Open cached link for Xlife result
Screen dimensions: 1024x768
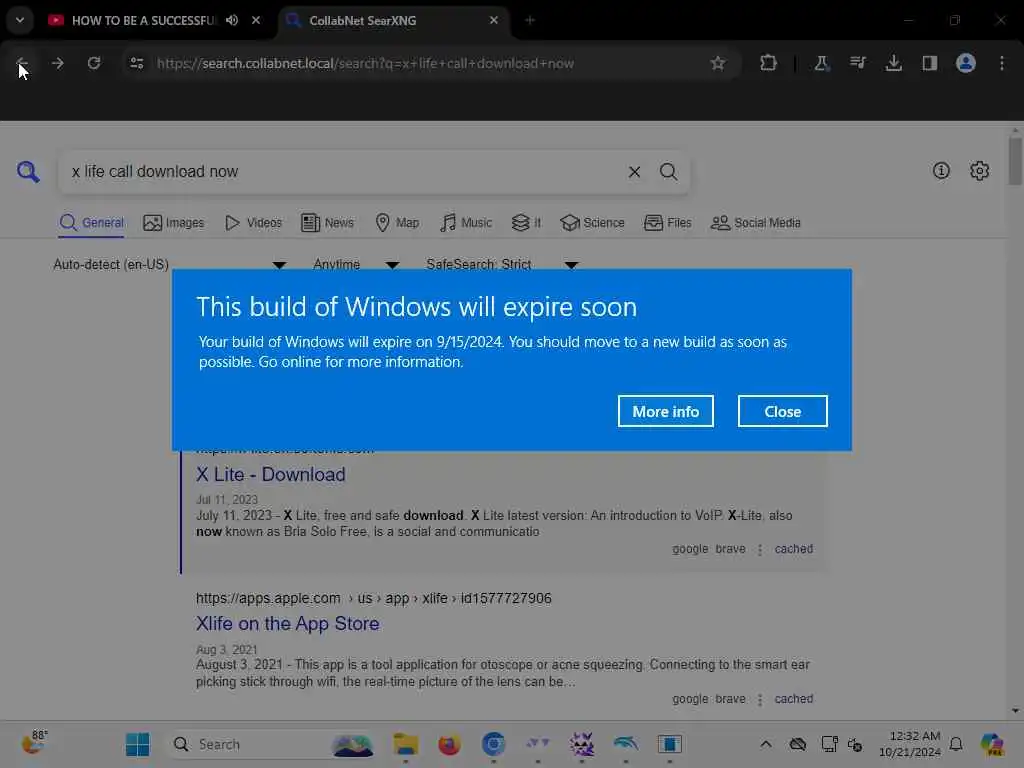(x=793, y=699)
